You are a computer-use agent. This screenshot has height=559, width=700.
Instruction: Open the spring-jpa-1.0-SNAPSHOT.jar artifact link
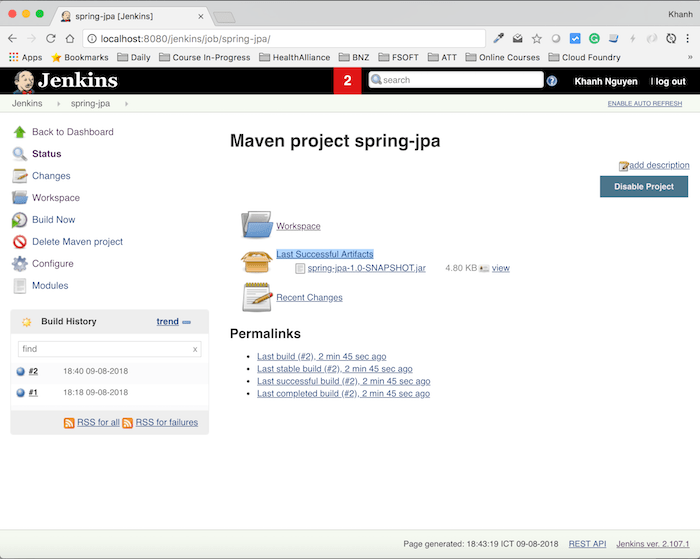367,268
